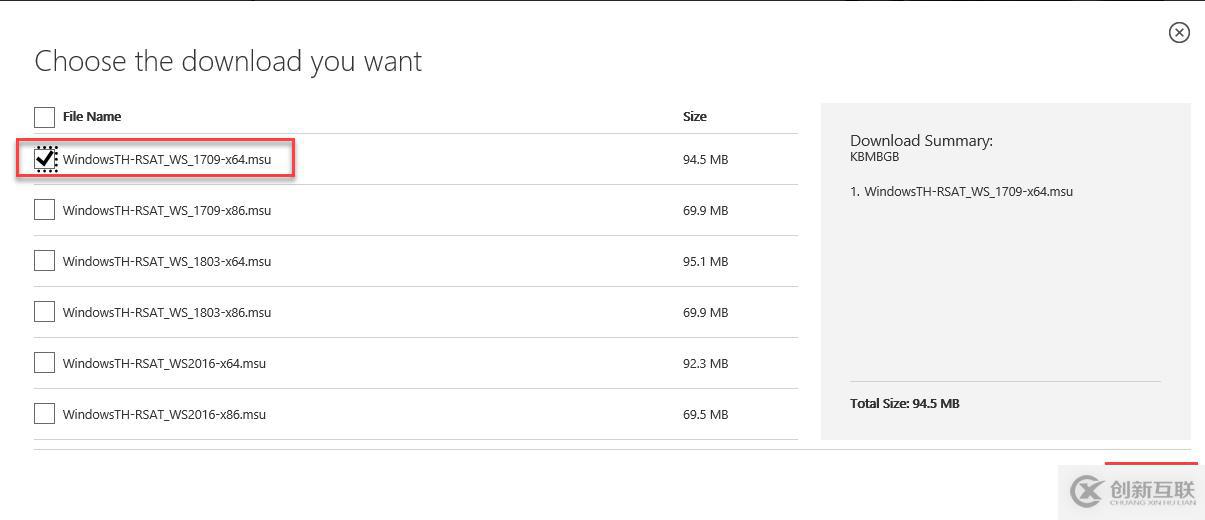1205x520 pixels.
Task: Enable the WindowsTH-RSAT_WS_1803-x64.msu checkbox
Action: click(x=44, y=261)
